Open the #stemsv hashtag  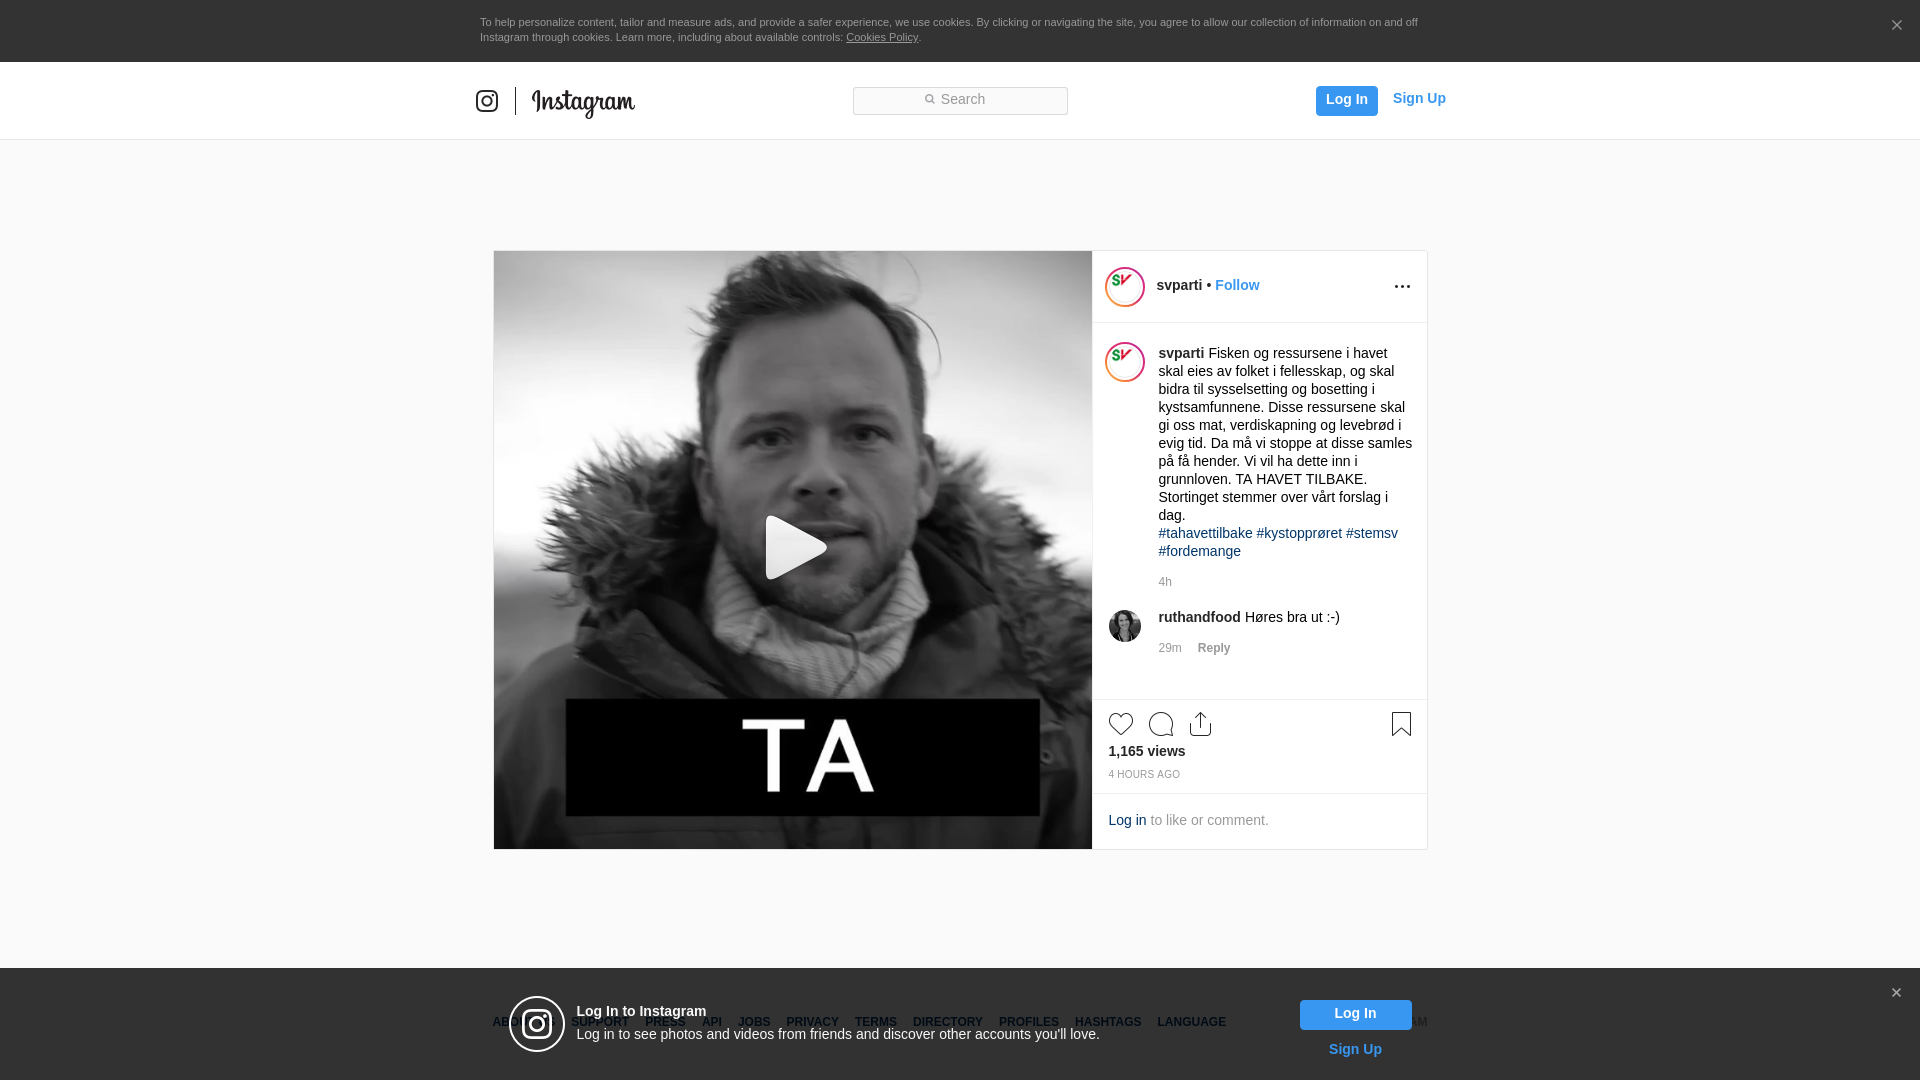[1372, 533]
